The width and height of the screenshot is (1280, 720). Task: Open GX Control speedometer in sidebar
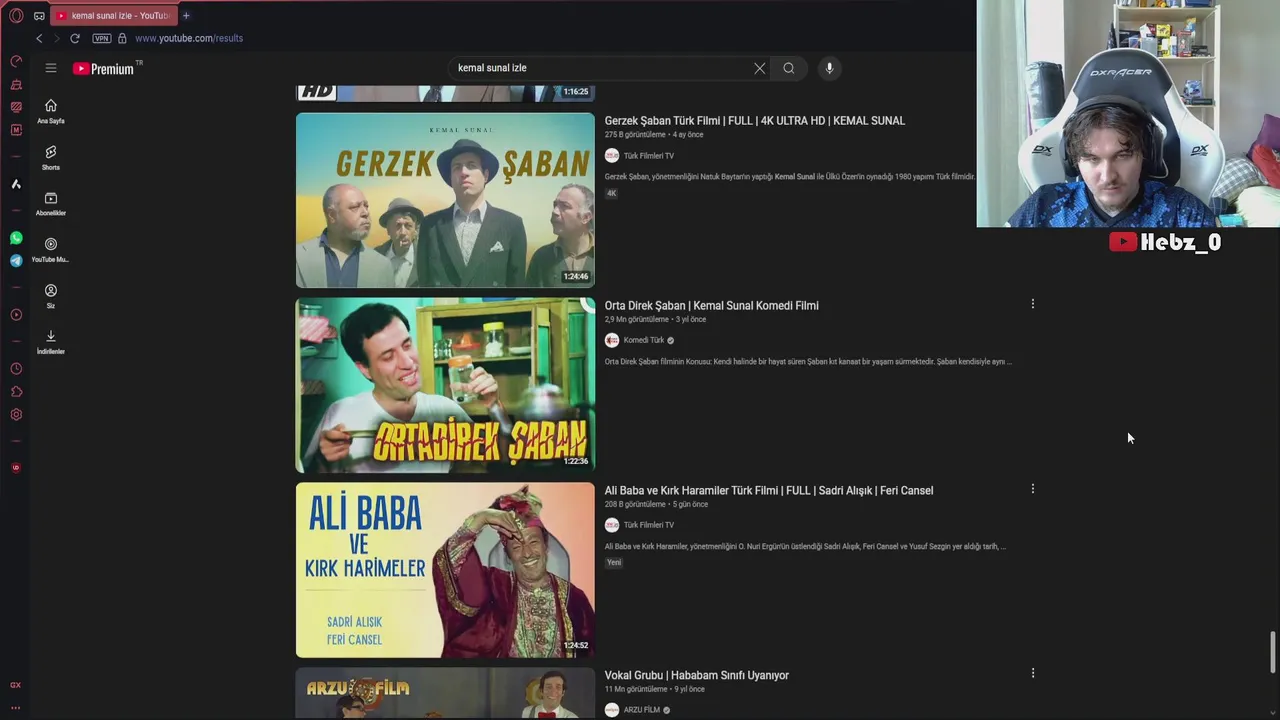pyautogui.click(x=16, y=61)
